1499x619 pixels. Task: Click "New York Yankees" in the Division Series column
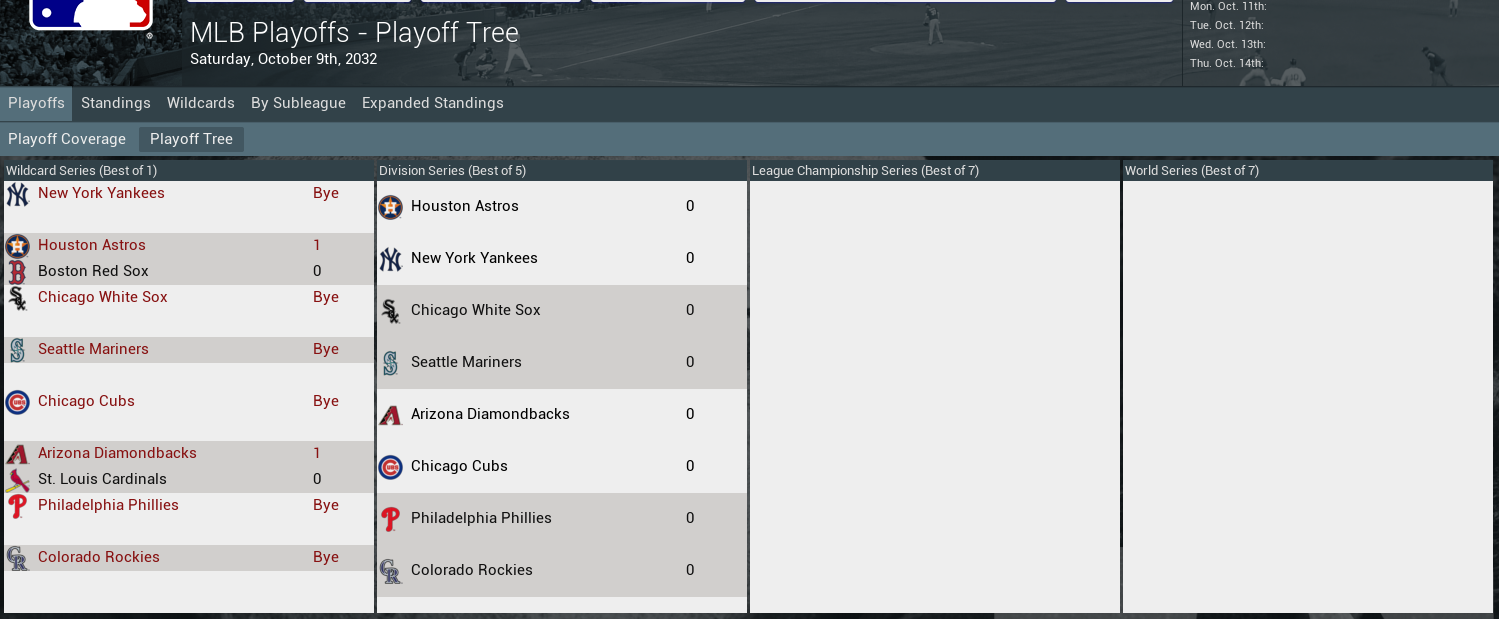(474, 258)
